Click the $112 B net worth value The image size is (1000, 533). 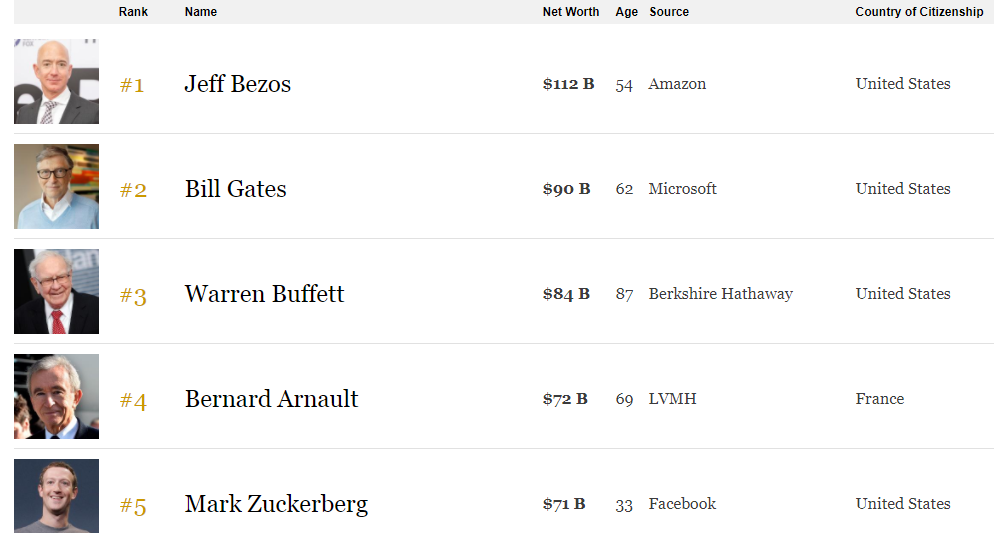tap(568, 84)
